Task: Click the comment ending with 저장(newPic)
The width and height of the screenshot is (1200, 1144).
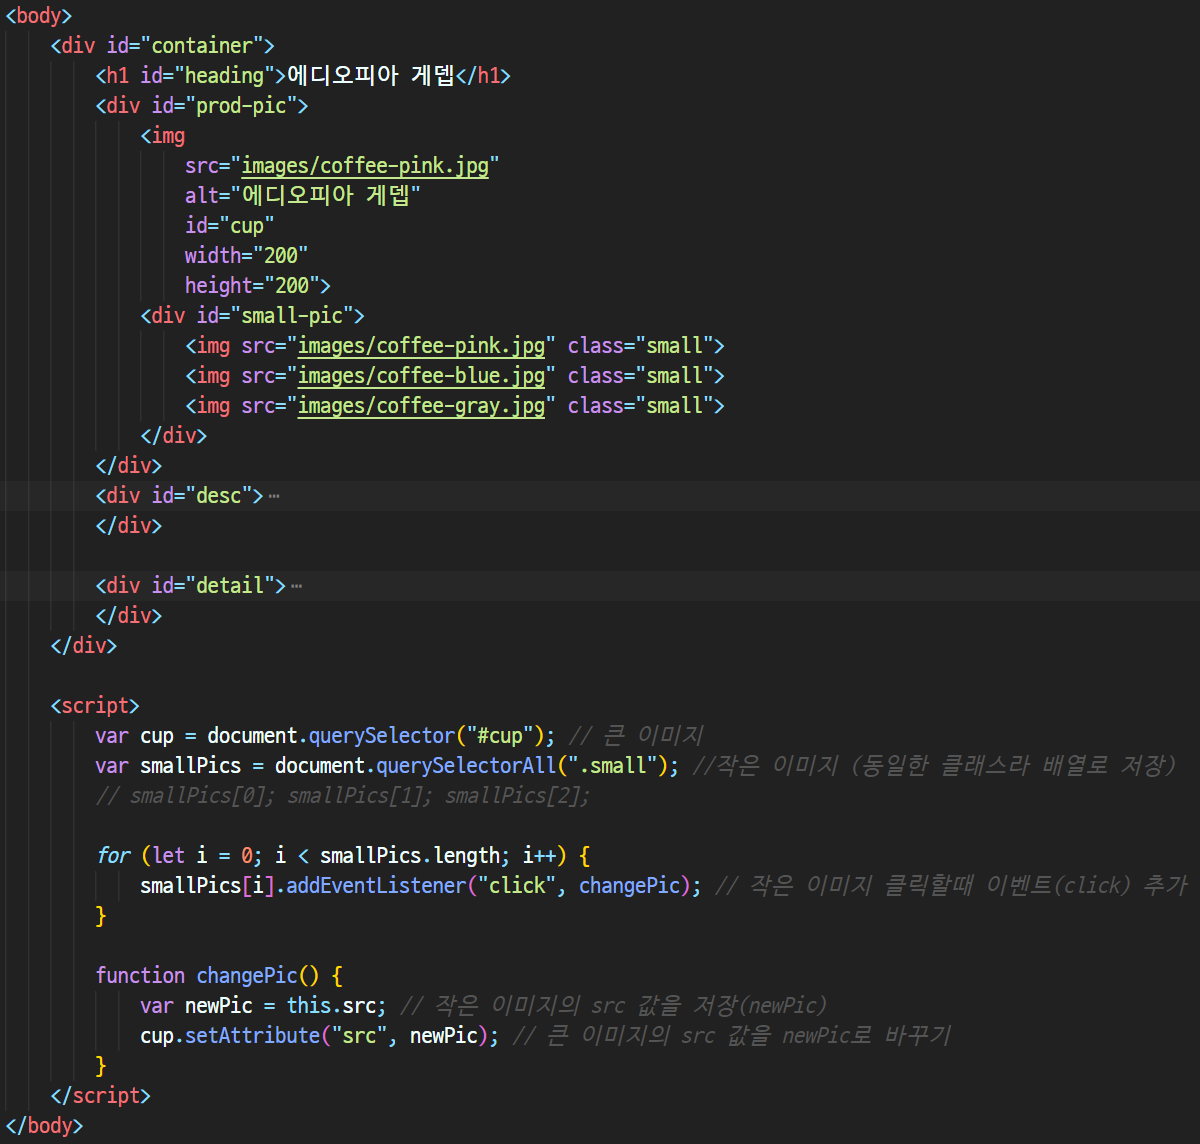Action: 613,1006
